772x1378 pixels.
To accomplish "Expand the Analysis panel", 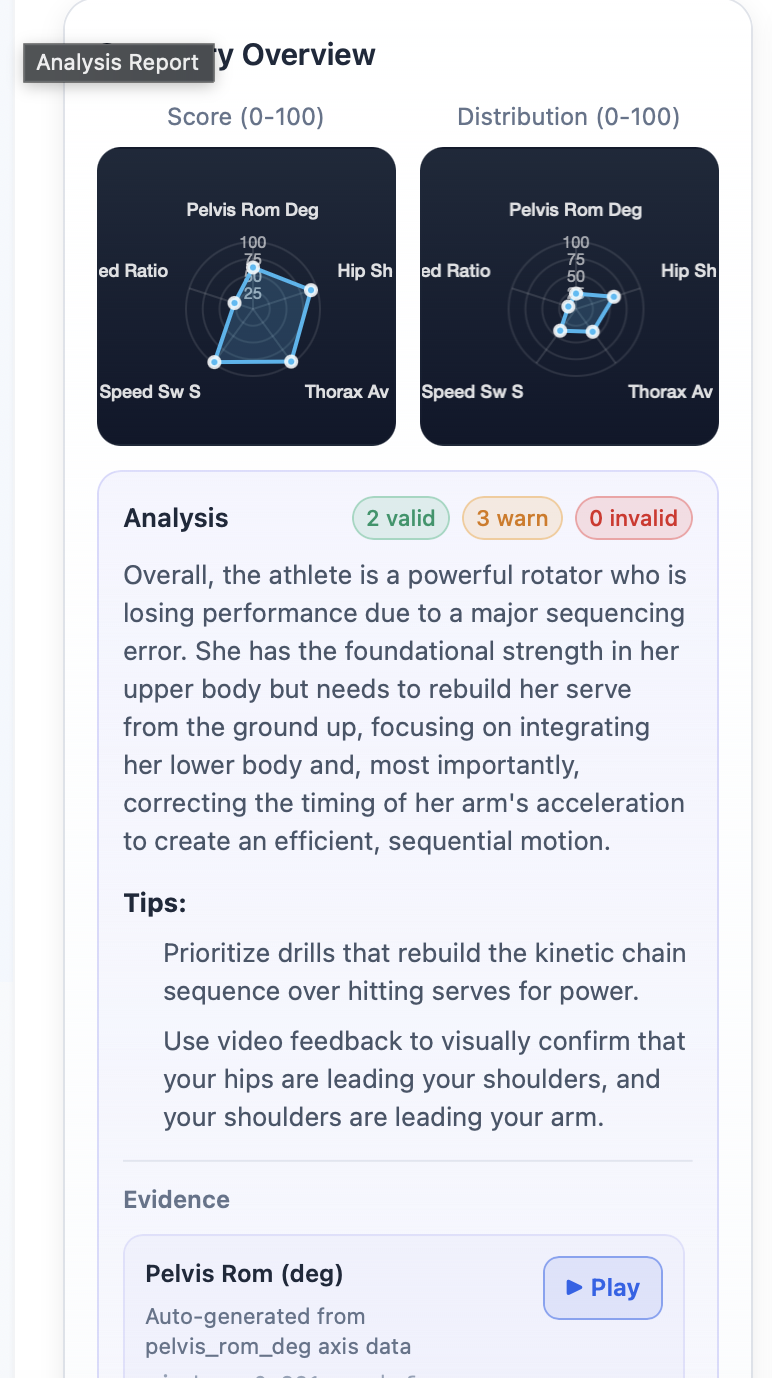I will click(x=176, y=518).
